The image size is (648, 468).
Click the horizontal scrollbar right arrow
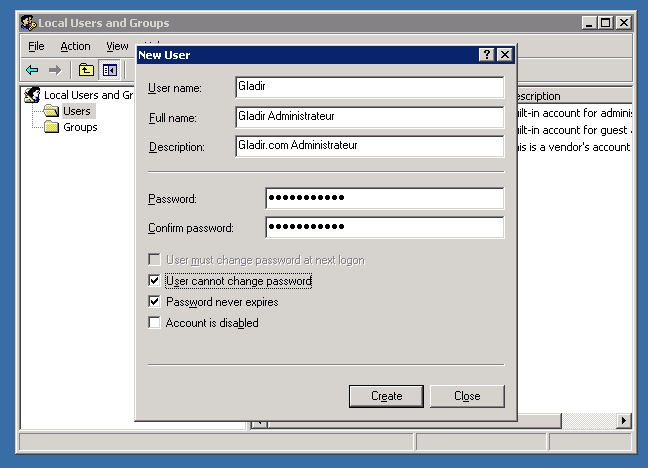[x=624, y=421]
